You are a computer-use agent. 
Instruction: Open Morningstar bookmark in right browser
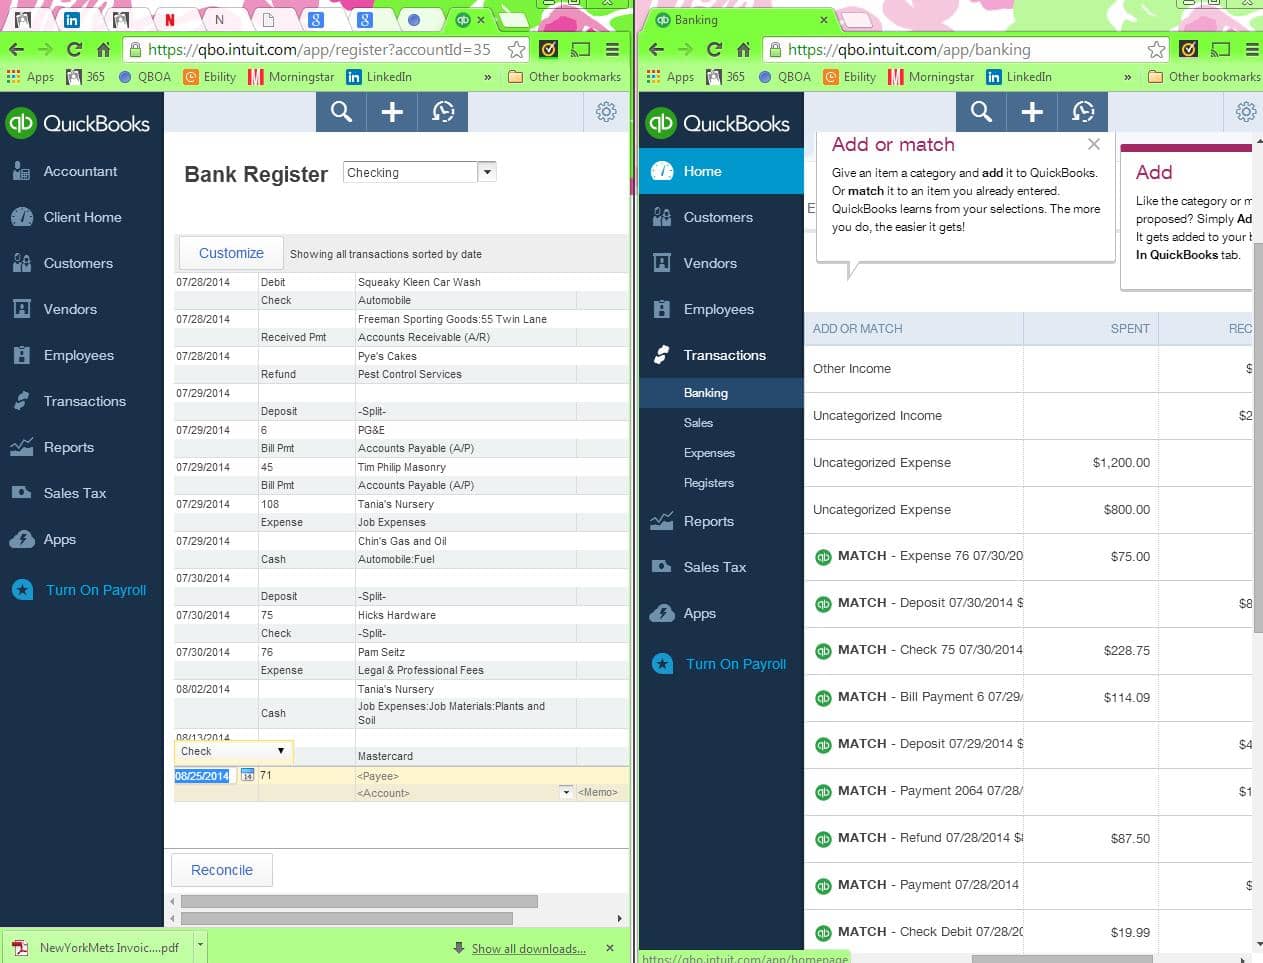pos(931,77)
